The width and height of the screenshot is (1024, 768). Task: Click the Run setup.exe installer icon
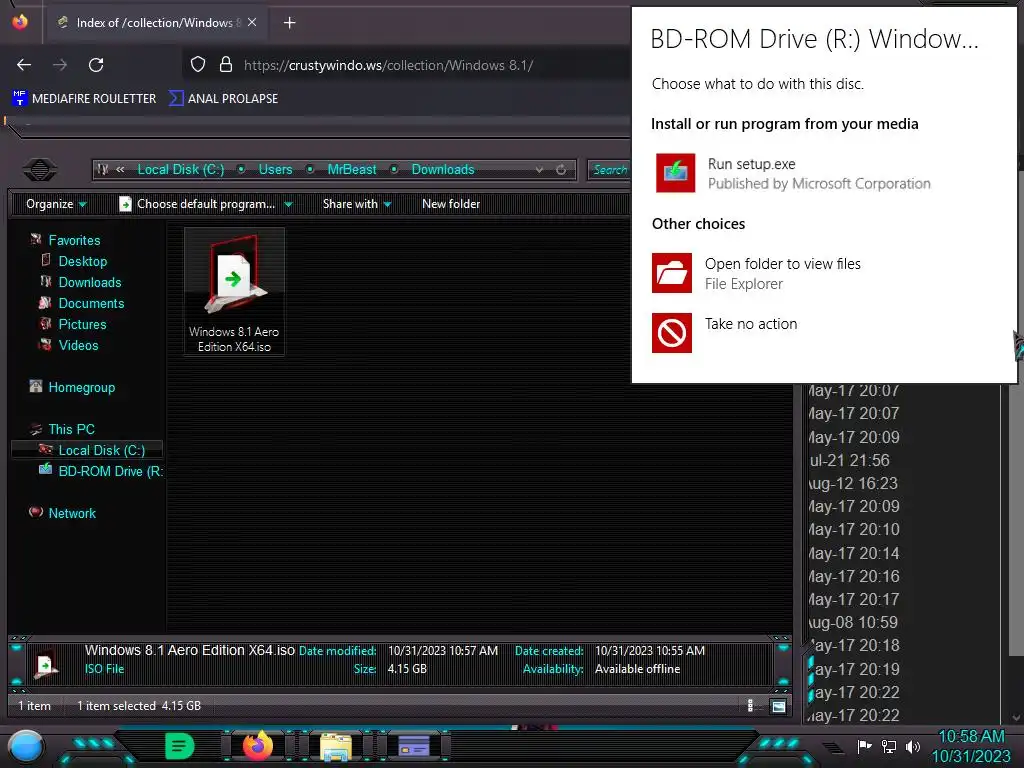pyautogui.click(x=675, y=173)
